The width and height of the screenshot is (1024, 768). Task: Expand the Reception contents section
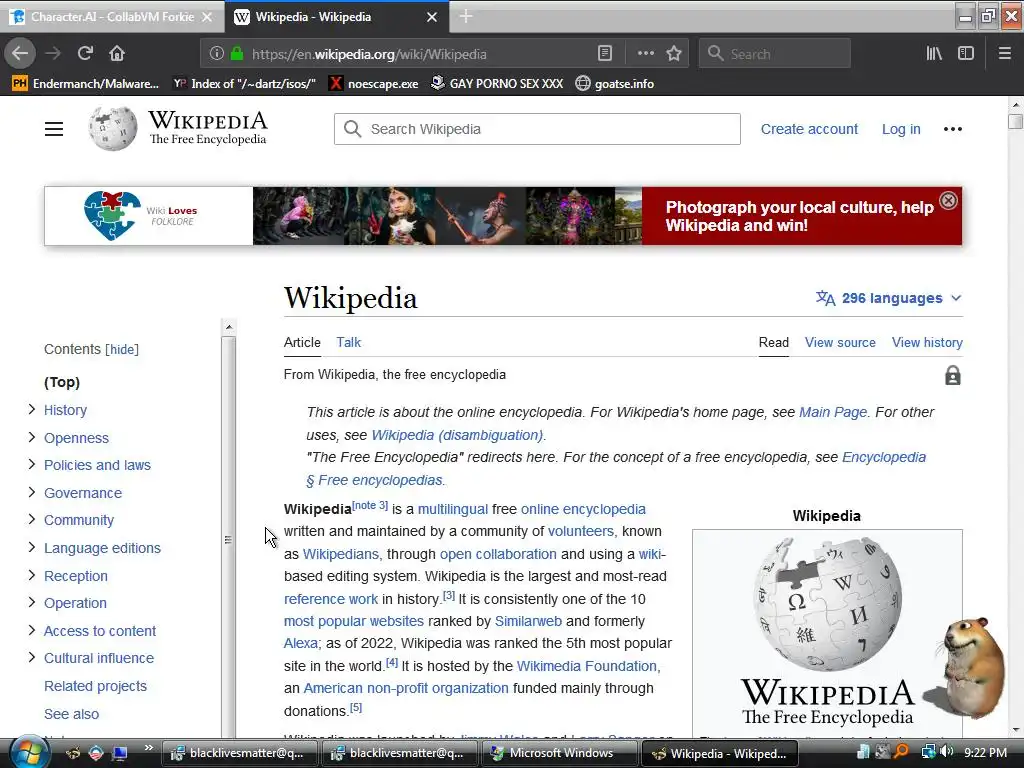click(31, 575)
